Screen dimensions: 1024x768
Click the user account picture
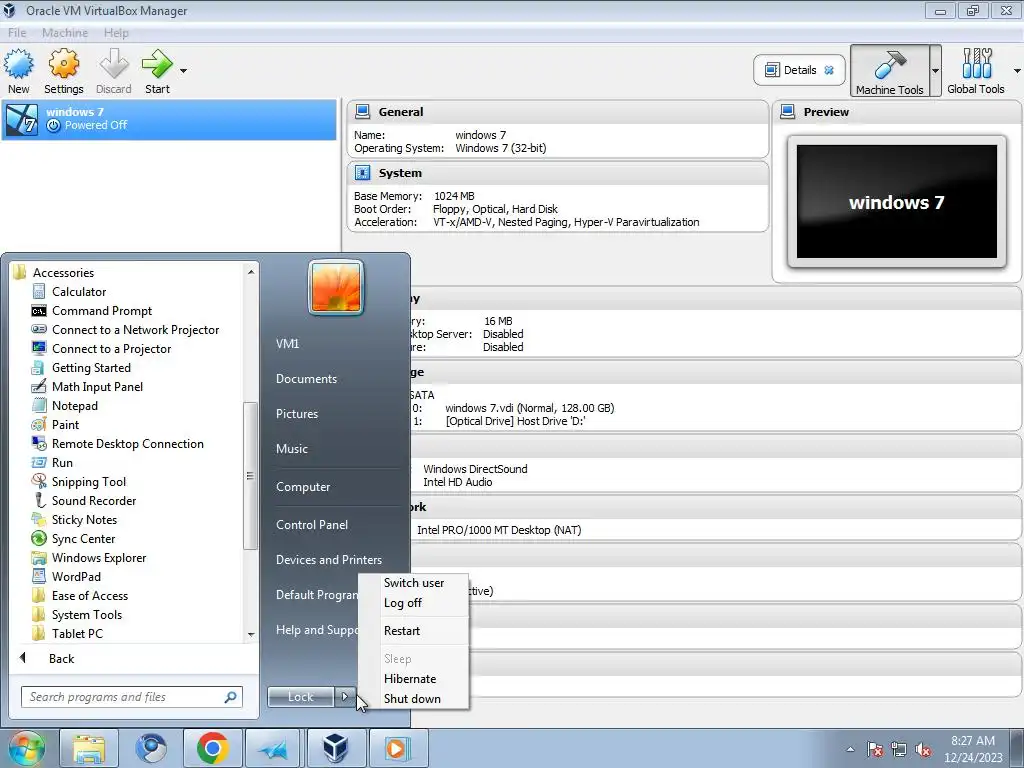336,287
